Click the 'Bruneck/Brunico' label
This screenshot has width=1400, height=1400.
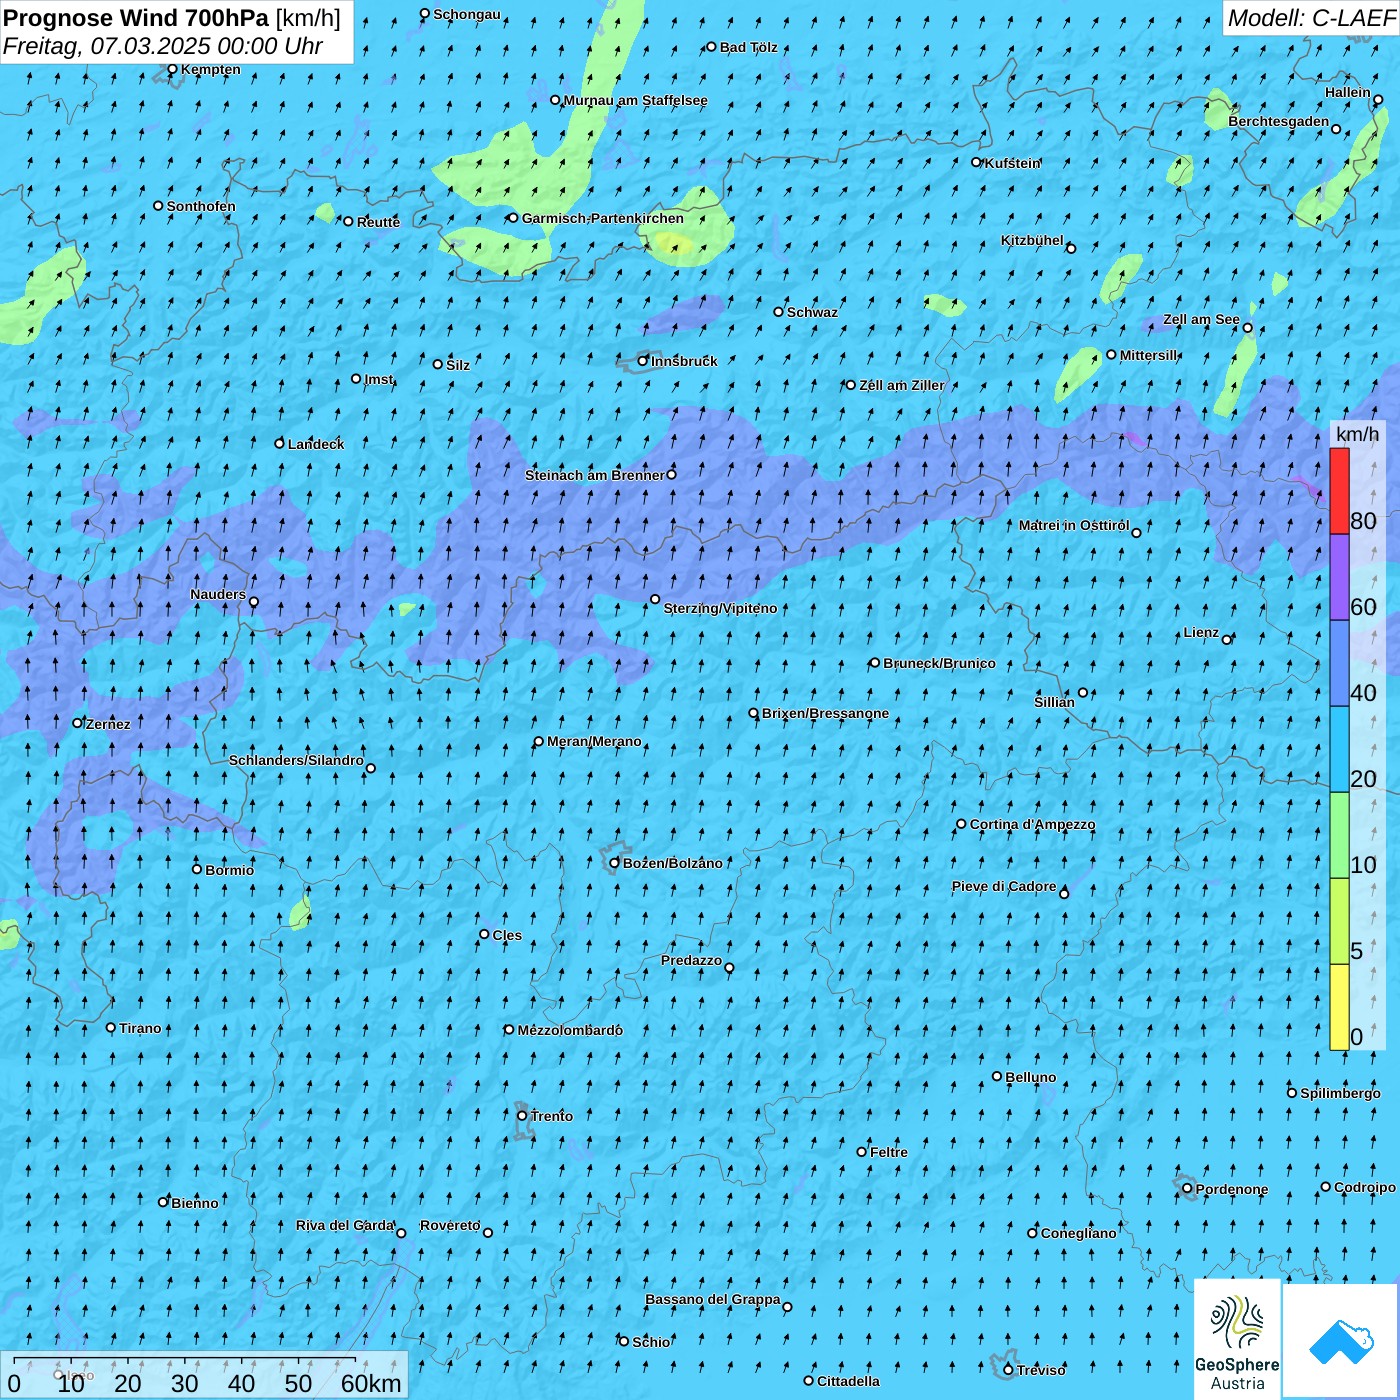pos(939,663)
